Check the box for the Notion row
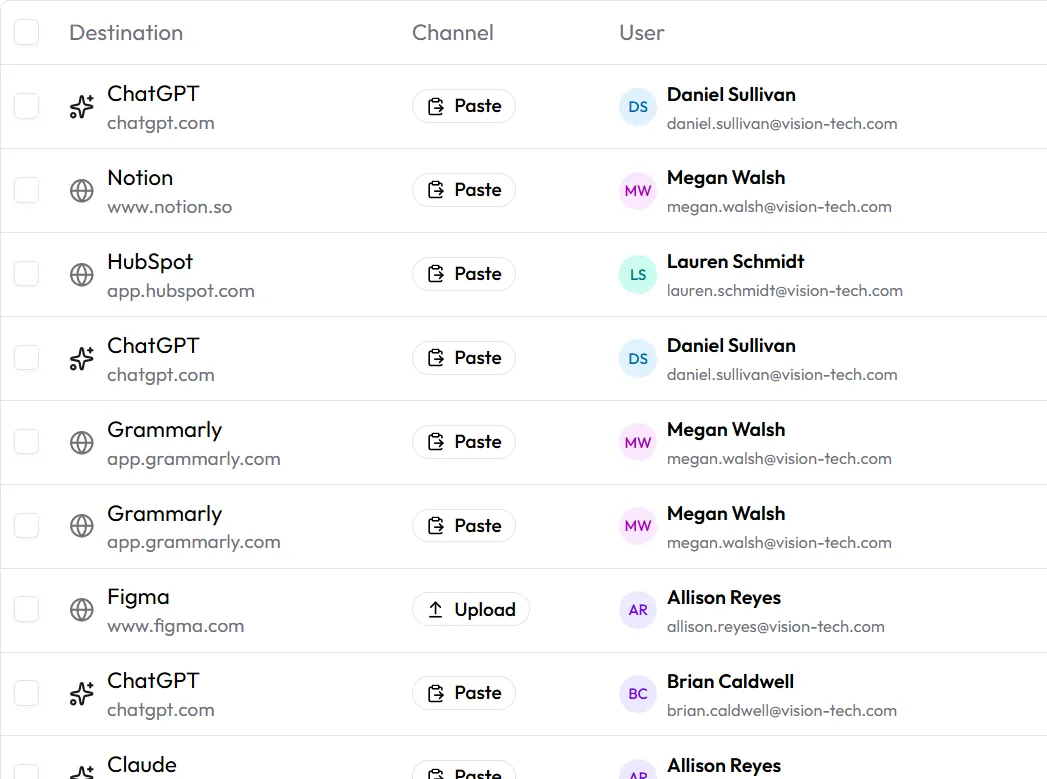This screenshot has width=1047, height=779. coord(27,190)
